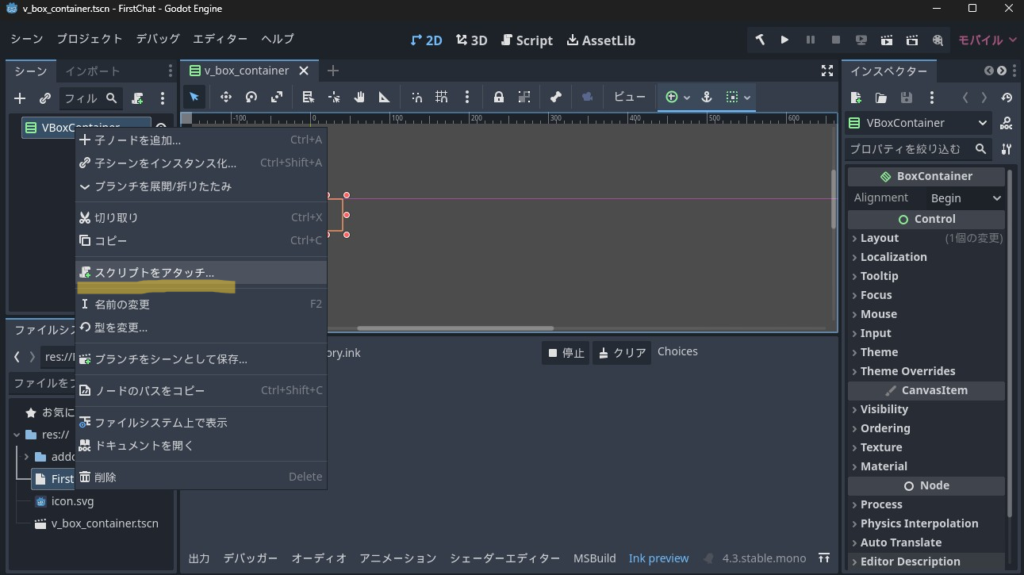Select the Select Mode arrow tool

pyautogui.click(x=194, y=97)
